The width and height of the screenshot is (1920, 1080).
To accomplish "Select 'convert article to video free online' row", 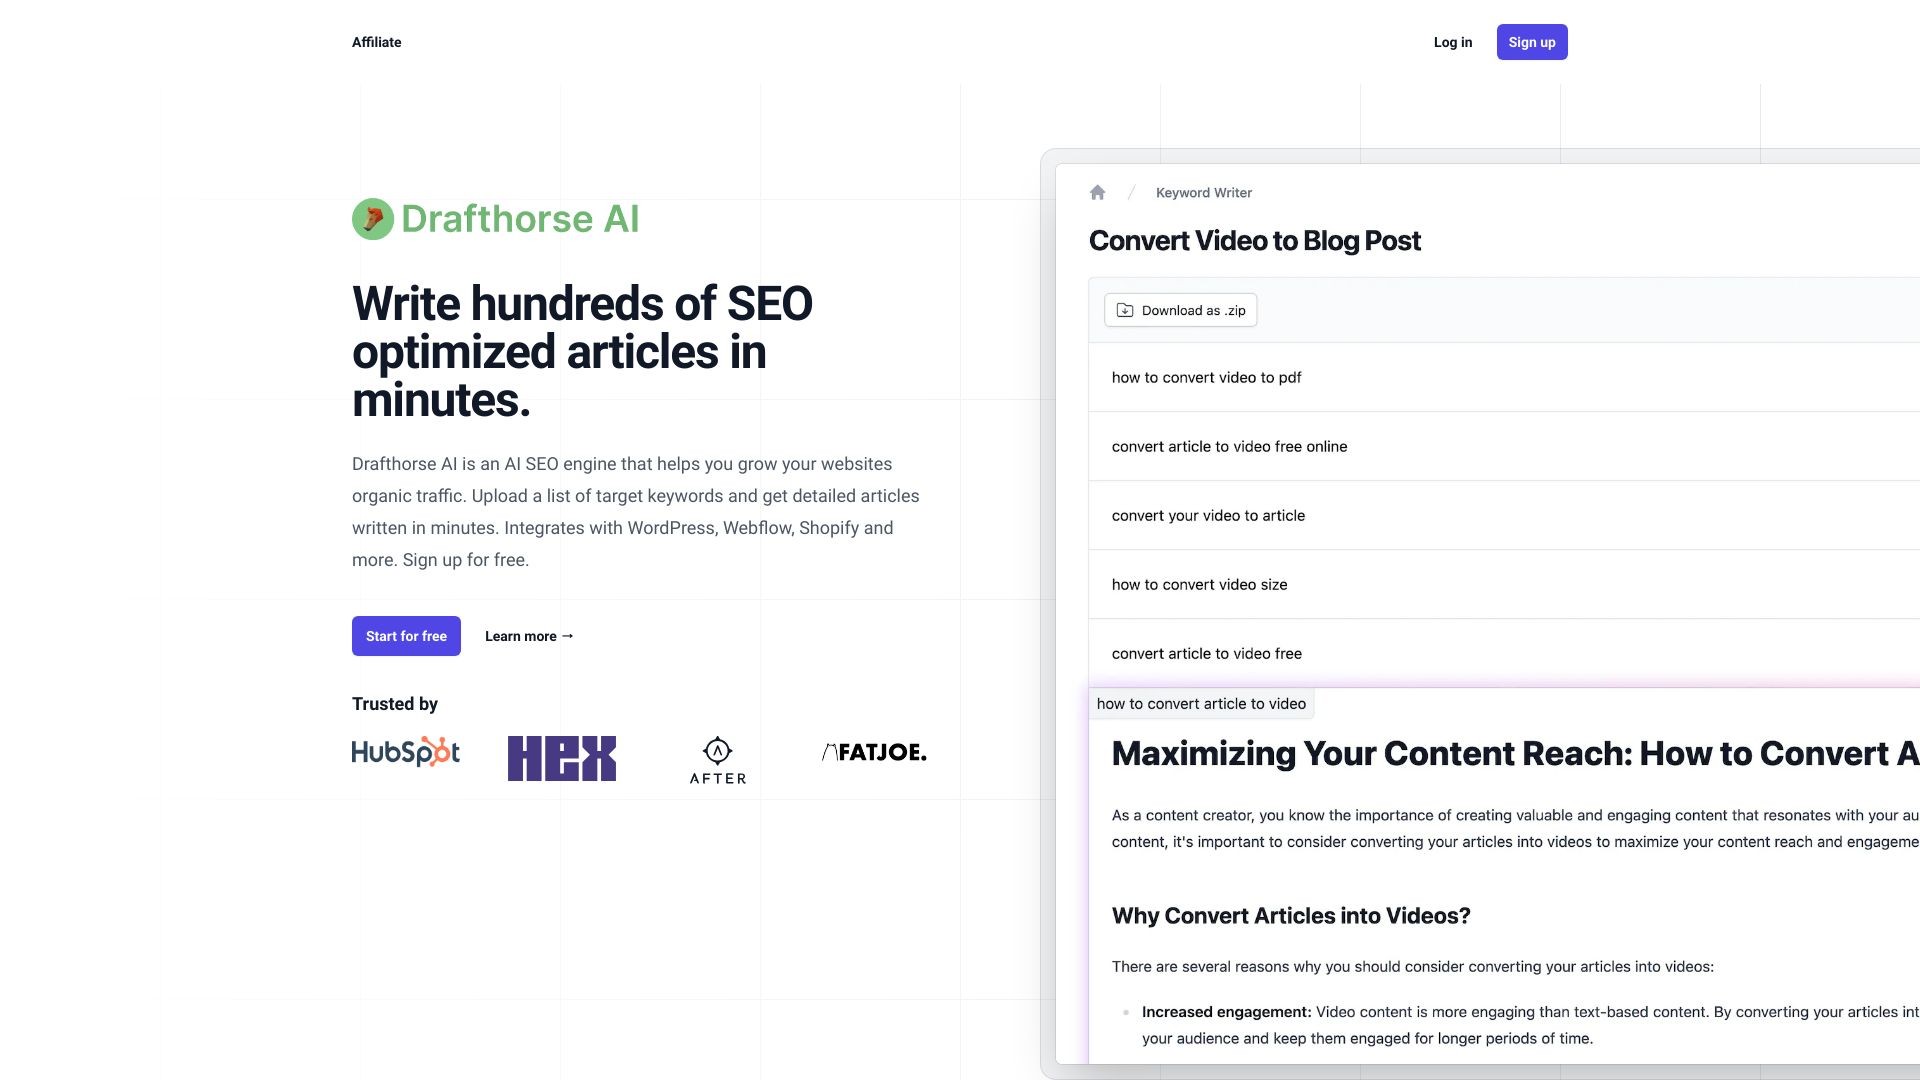I will coord(1229,447).
